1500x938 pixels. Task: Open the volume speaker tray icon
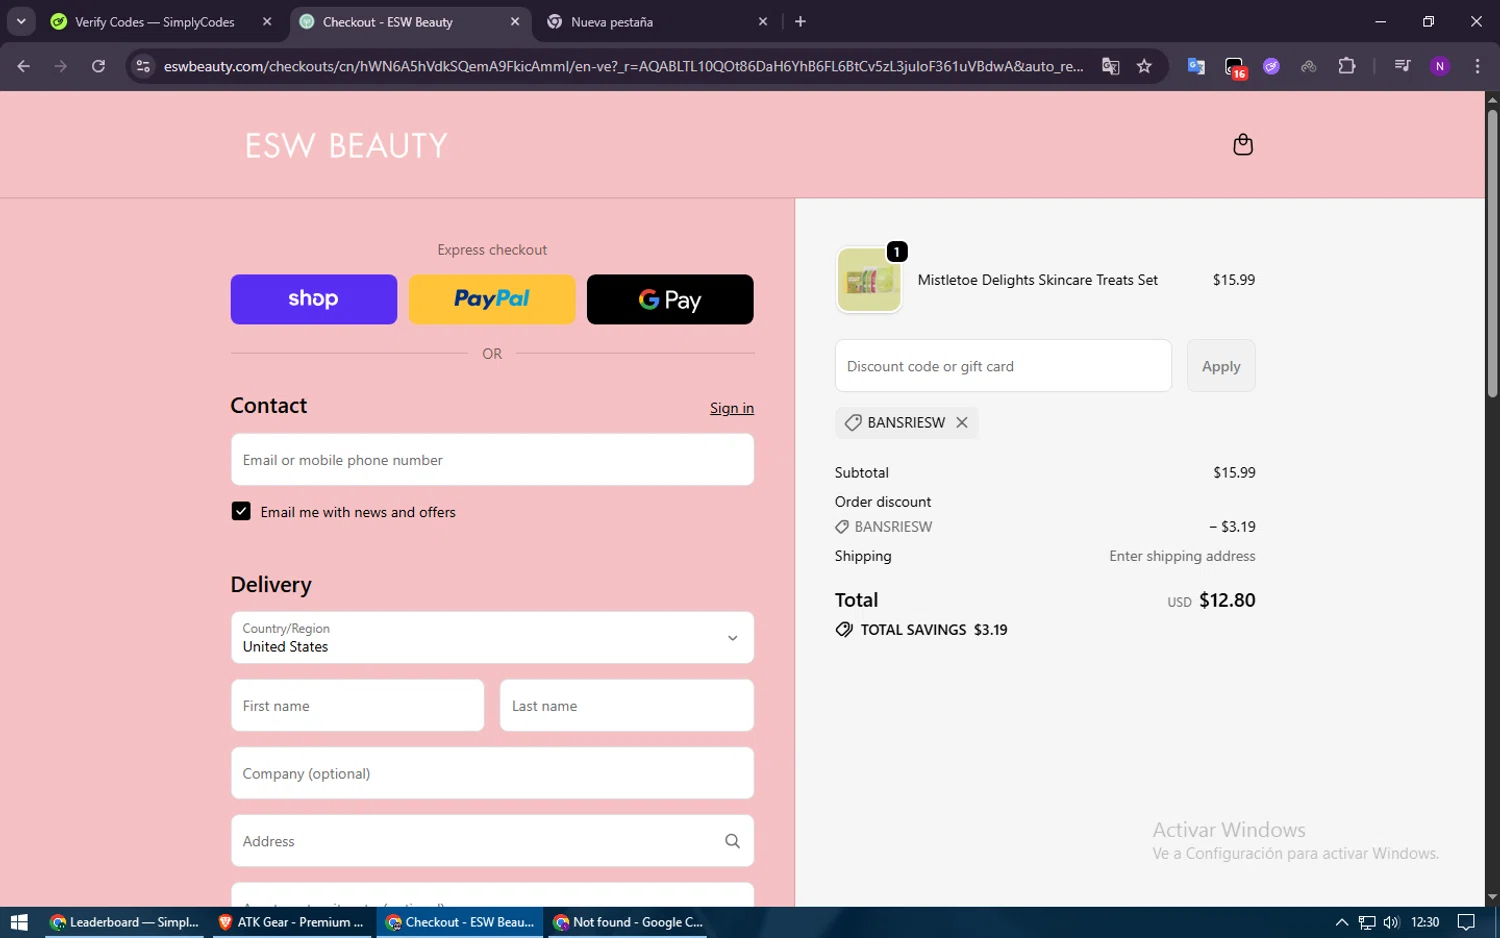click(x=1391, y=922)
